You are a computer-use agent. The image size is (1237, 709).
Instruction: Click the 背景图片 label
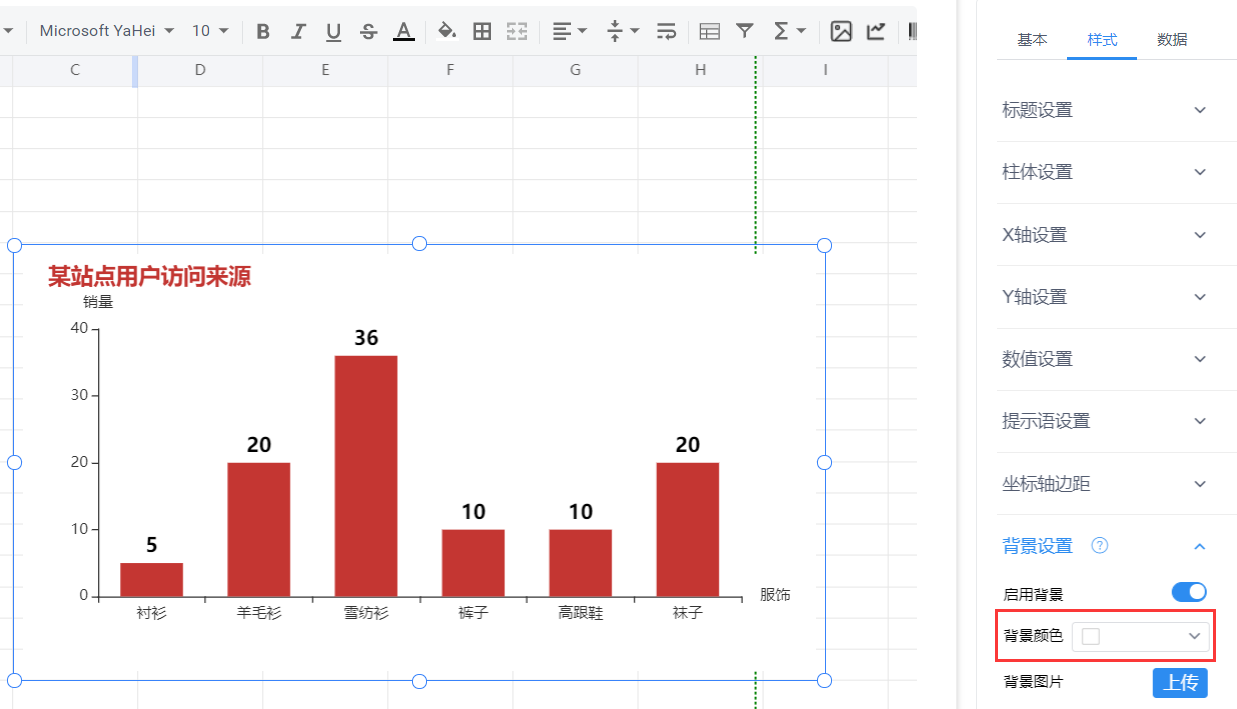click(1033, 682)
